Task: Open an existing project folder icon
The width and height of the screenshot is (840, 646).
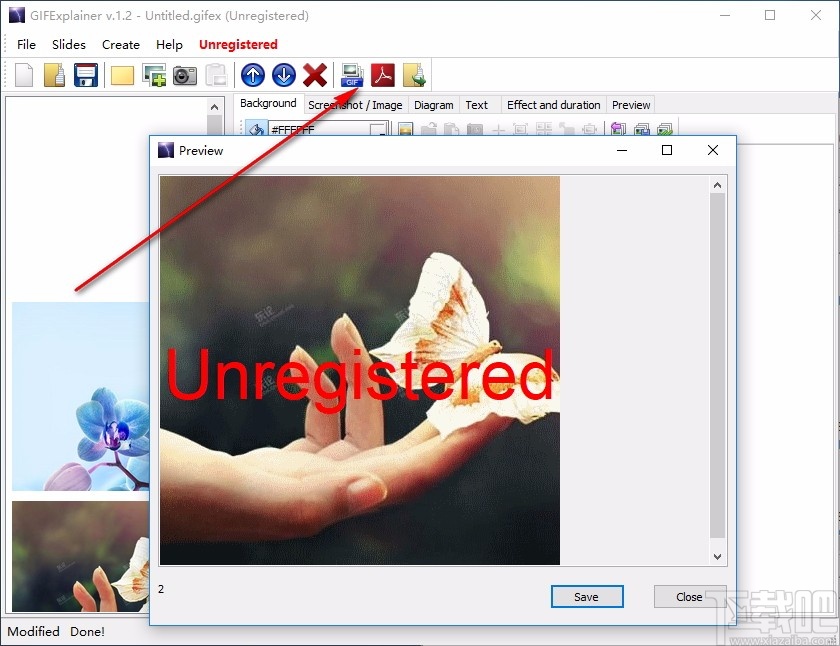Action: tap(55, 75)
